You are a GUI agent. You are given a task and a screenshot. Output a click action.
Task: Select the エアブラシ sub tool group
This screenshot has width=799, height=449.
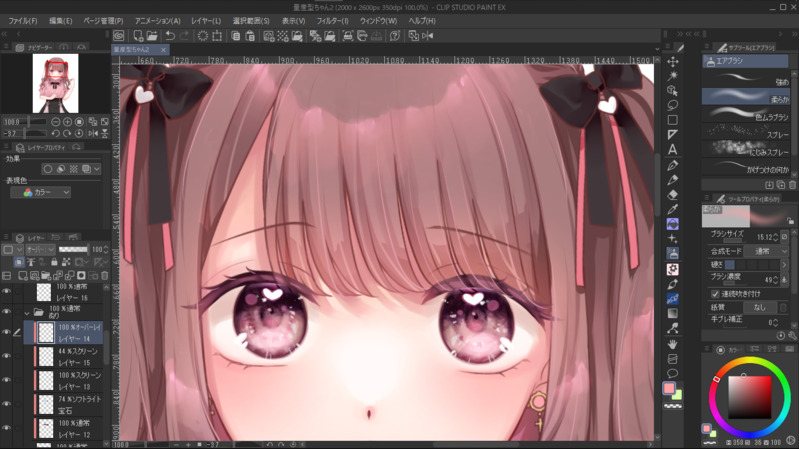[745, 61]
